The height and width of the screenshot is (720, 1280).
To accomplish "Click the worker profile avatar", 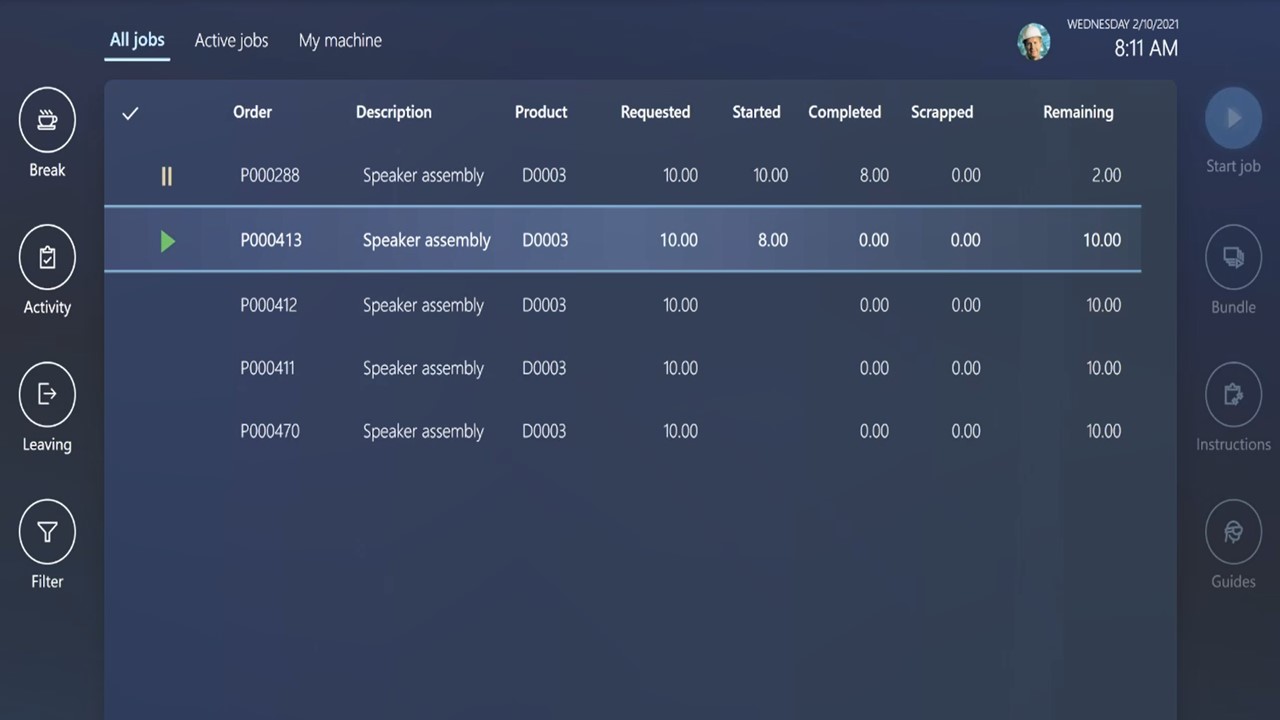I will pos(1034,41).
